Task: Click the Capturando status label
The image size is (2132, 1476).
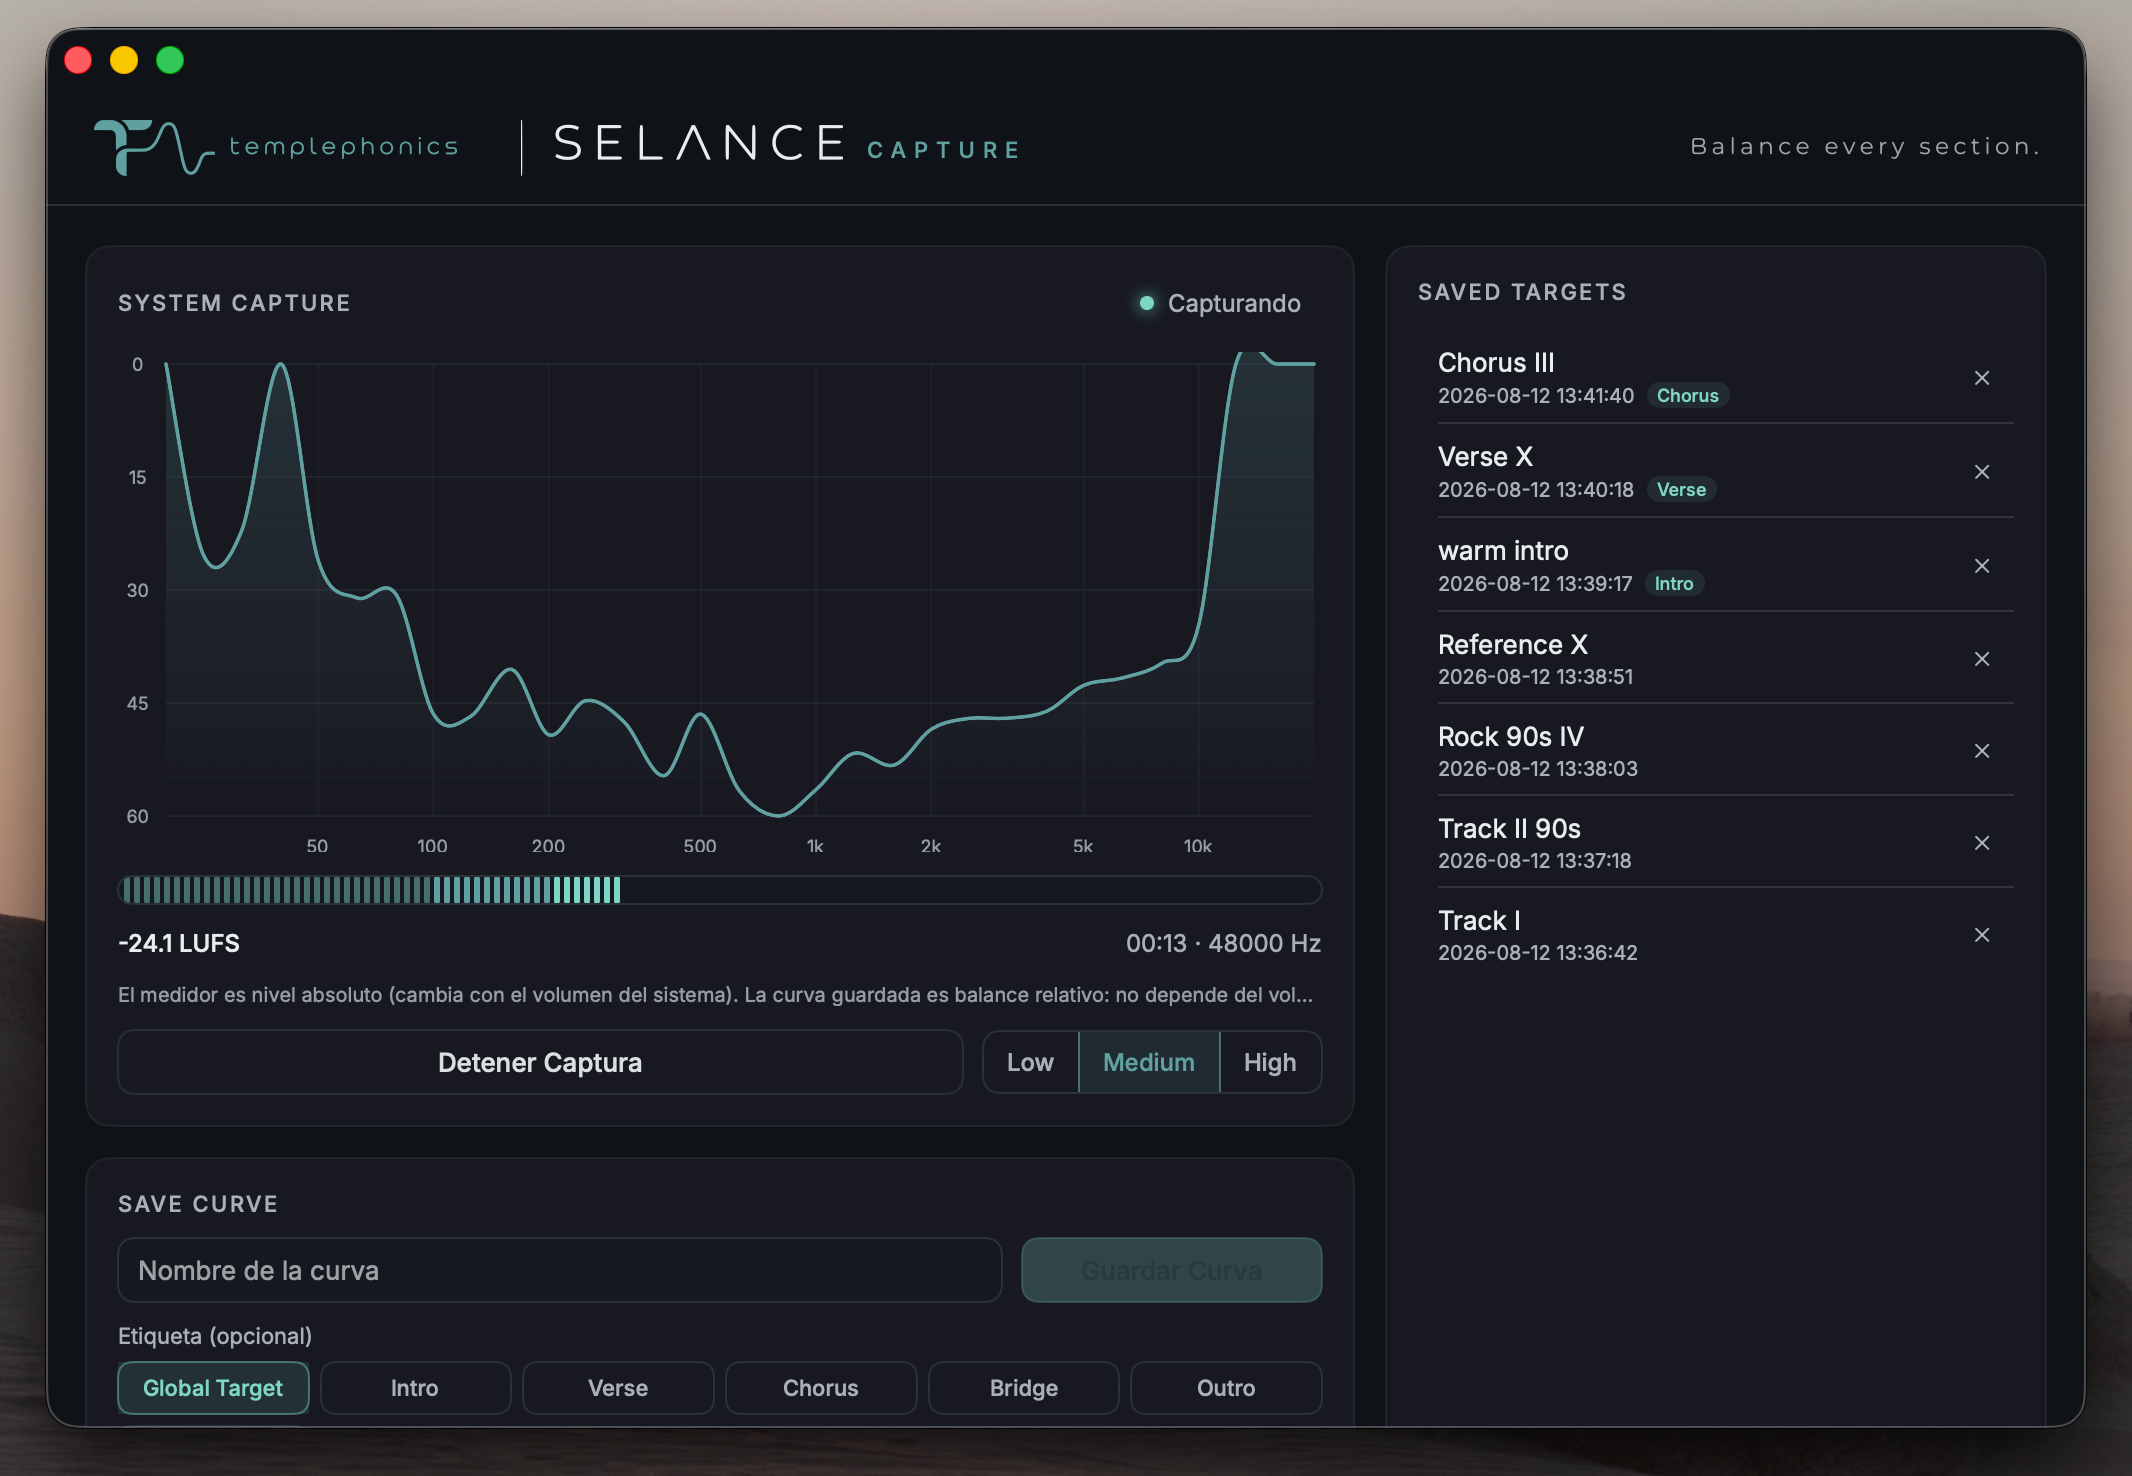Action: (x=1234, y=303)
